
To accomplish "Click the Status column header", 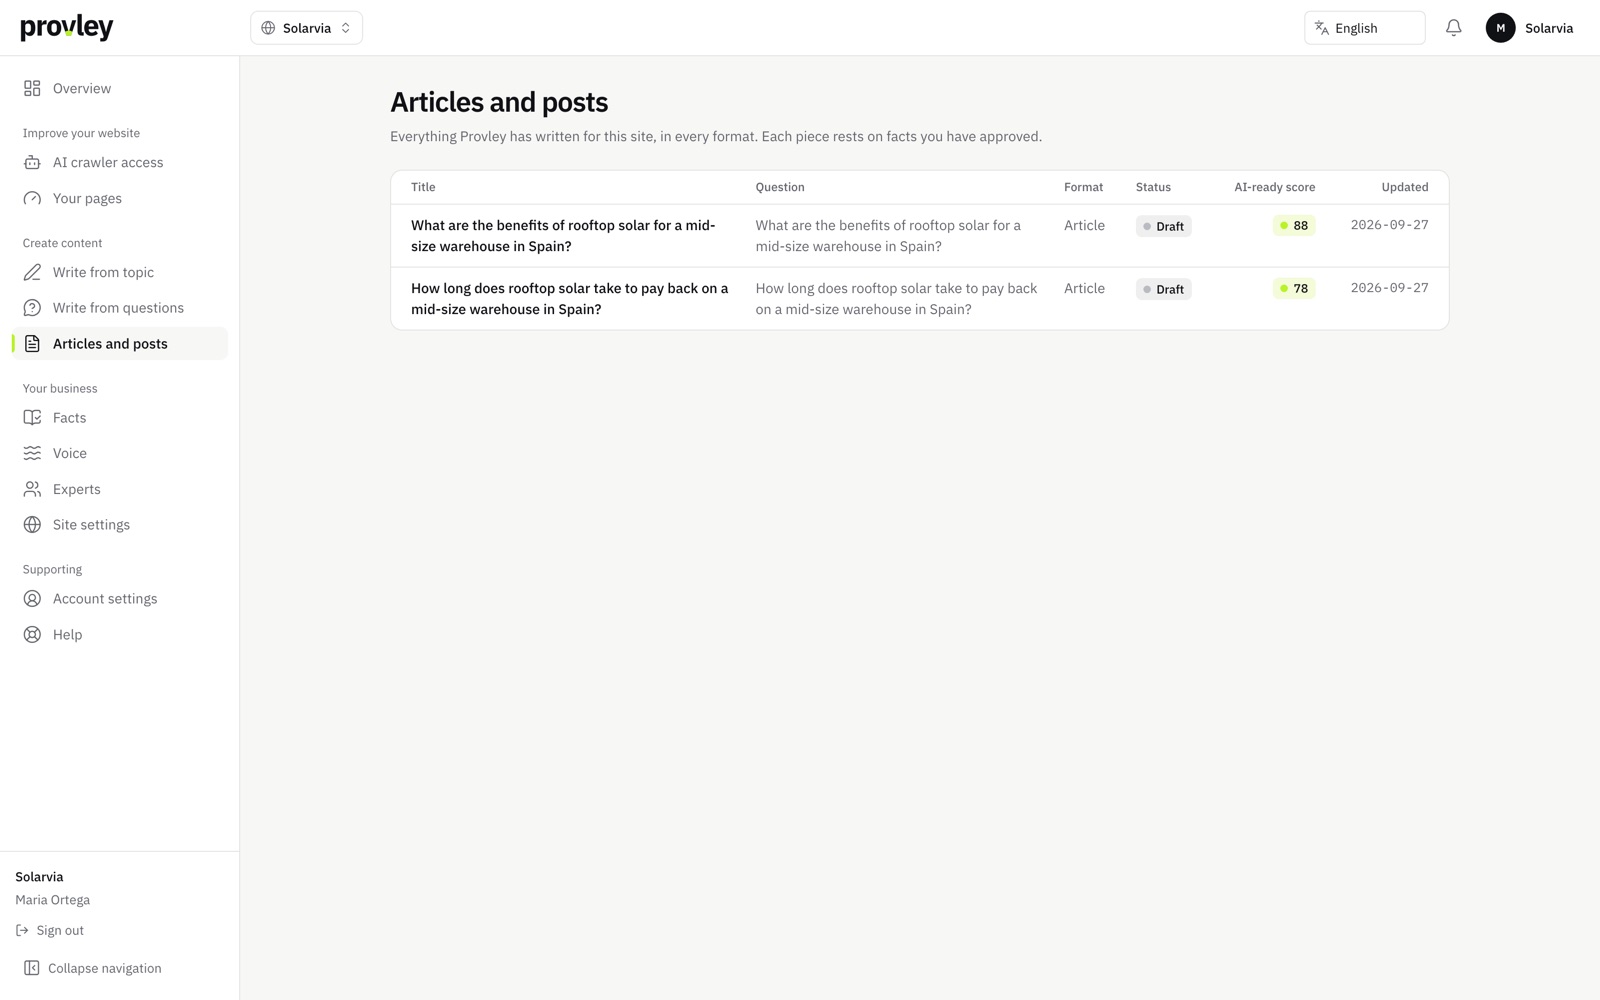I will 1153,187.
